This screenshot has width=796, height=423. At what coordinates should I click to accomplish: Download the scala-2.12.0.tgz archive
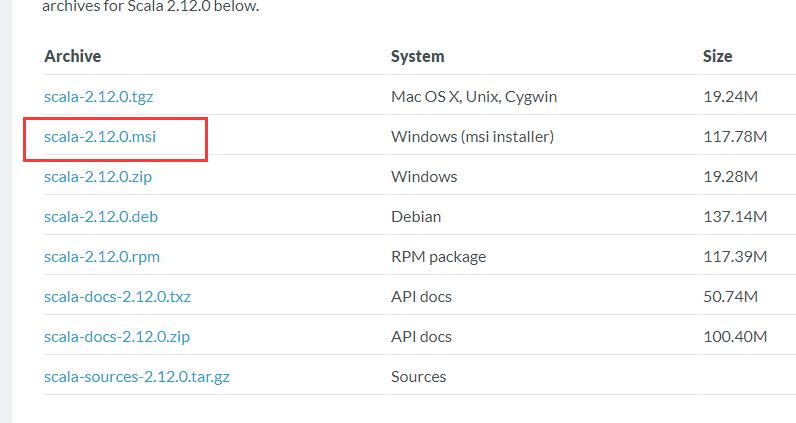coord(99,97)
